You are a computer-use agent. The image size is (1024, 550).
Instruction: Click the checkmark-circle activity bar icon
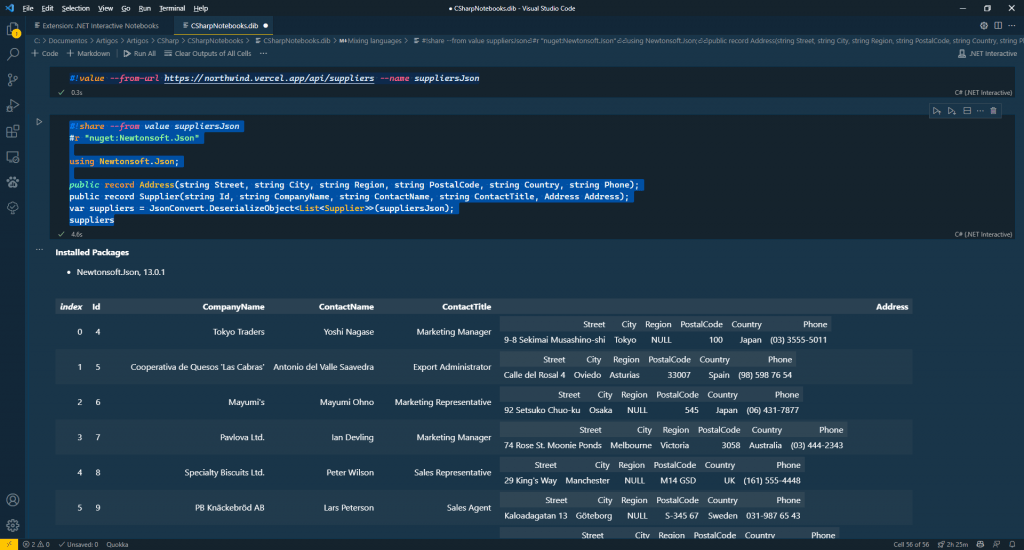click(x=12, y=208)
